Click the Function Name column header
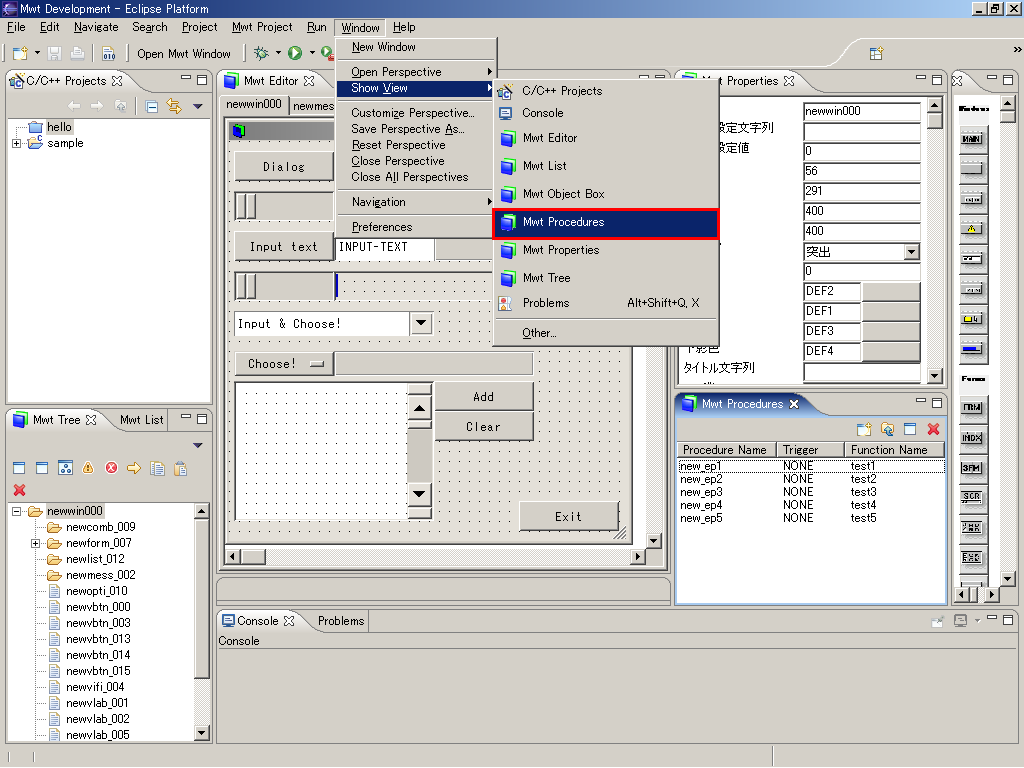The width and height of the screenshot is (1024, 768). tap(894, 450)
